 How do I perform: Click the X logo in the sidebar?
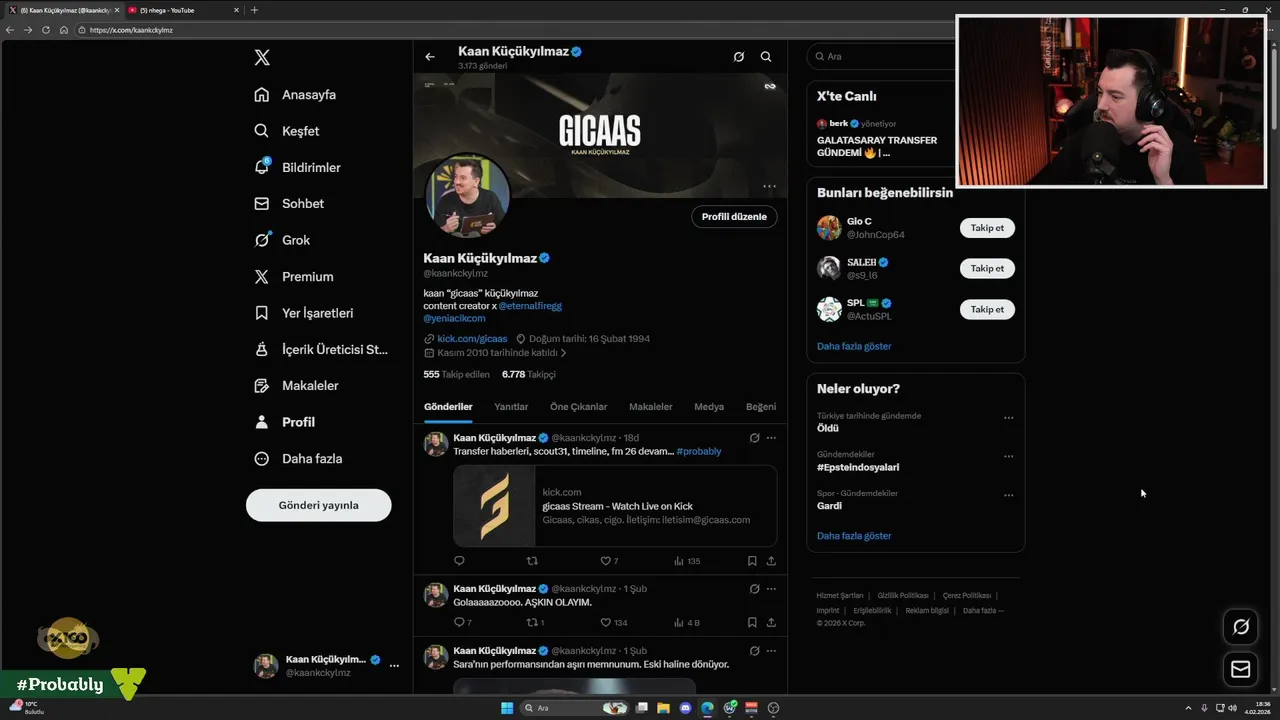[262, 57]
